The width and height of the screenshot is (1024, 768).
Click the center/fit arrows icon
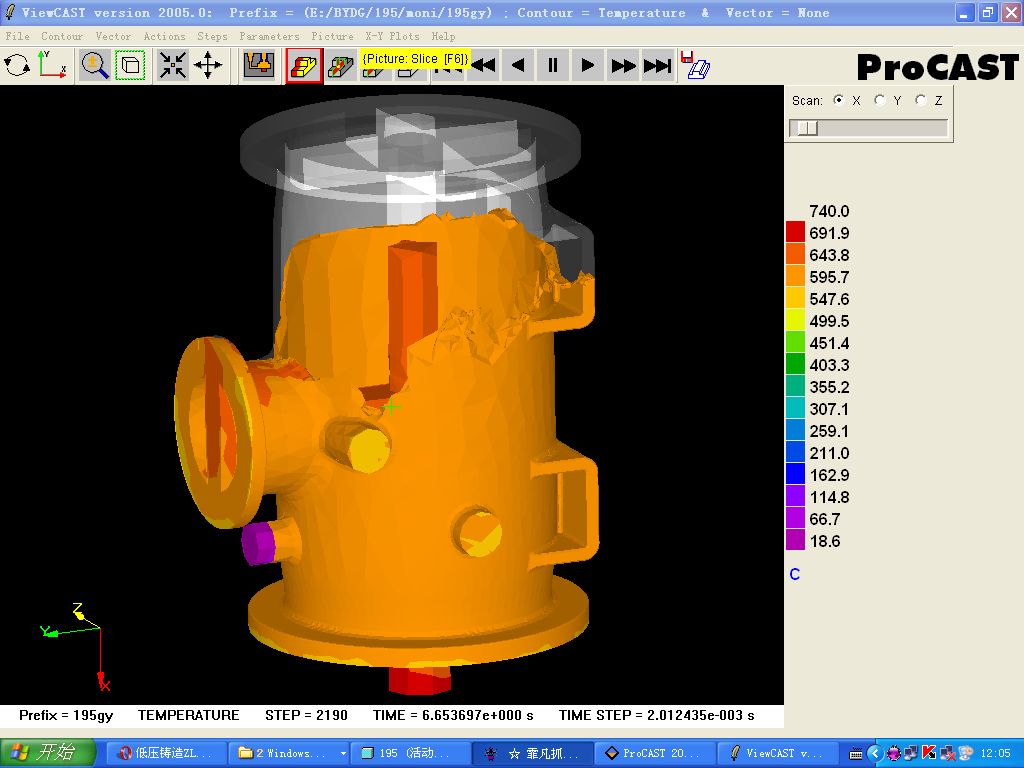(173, 65)
